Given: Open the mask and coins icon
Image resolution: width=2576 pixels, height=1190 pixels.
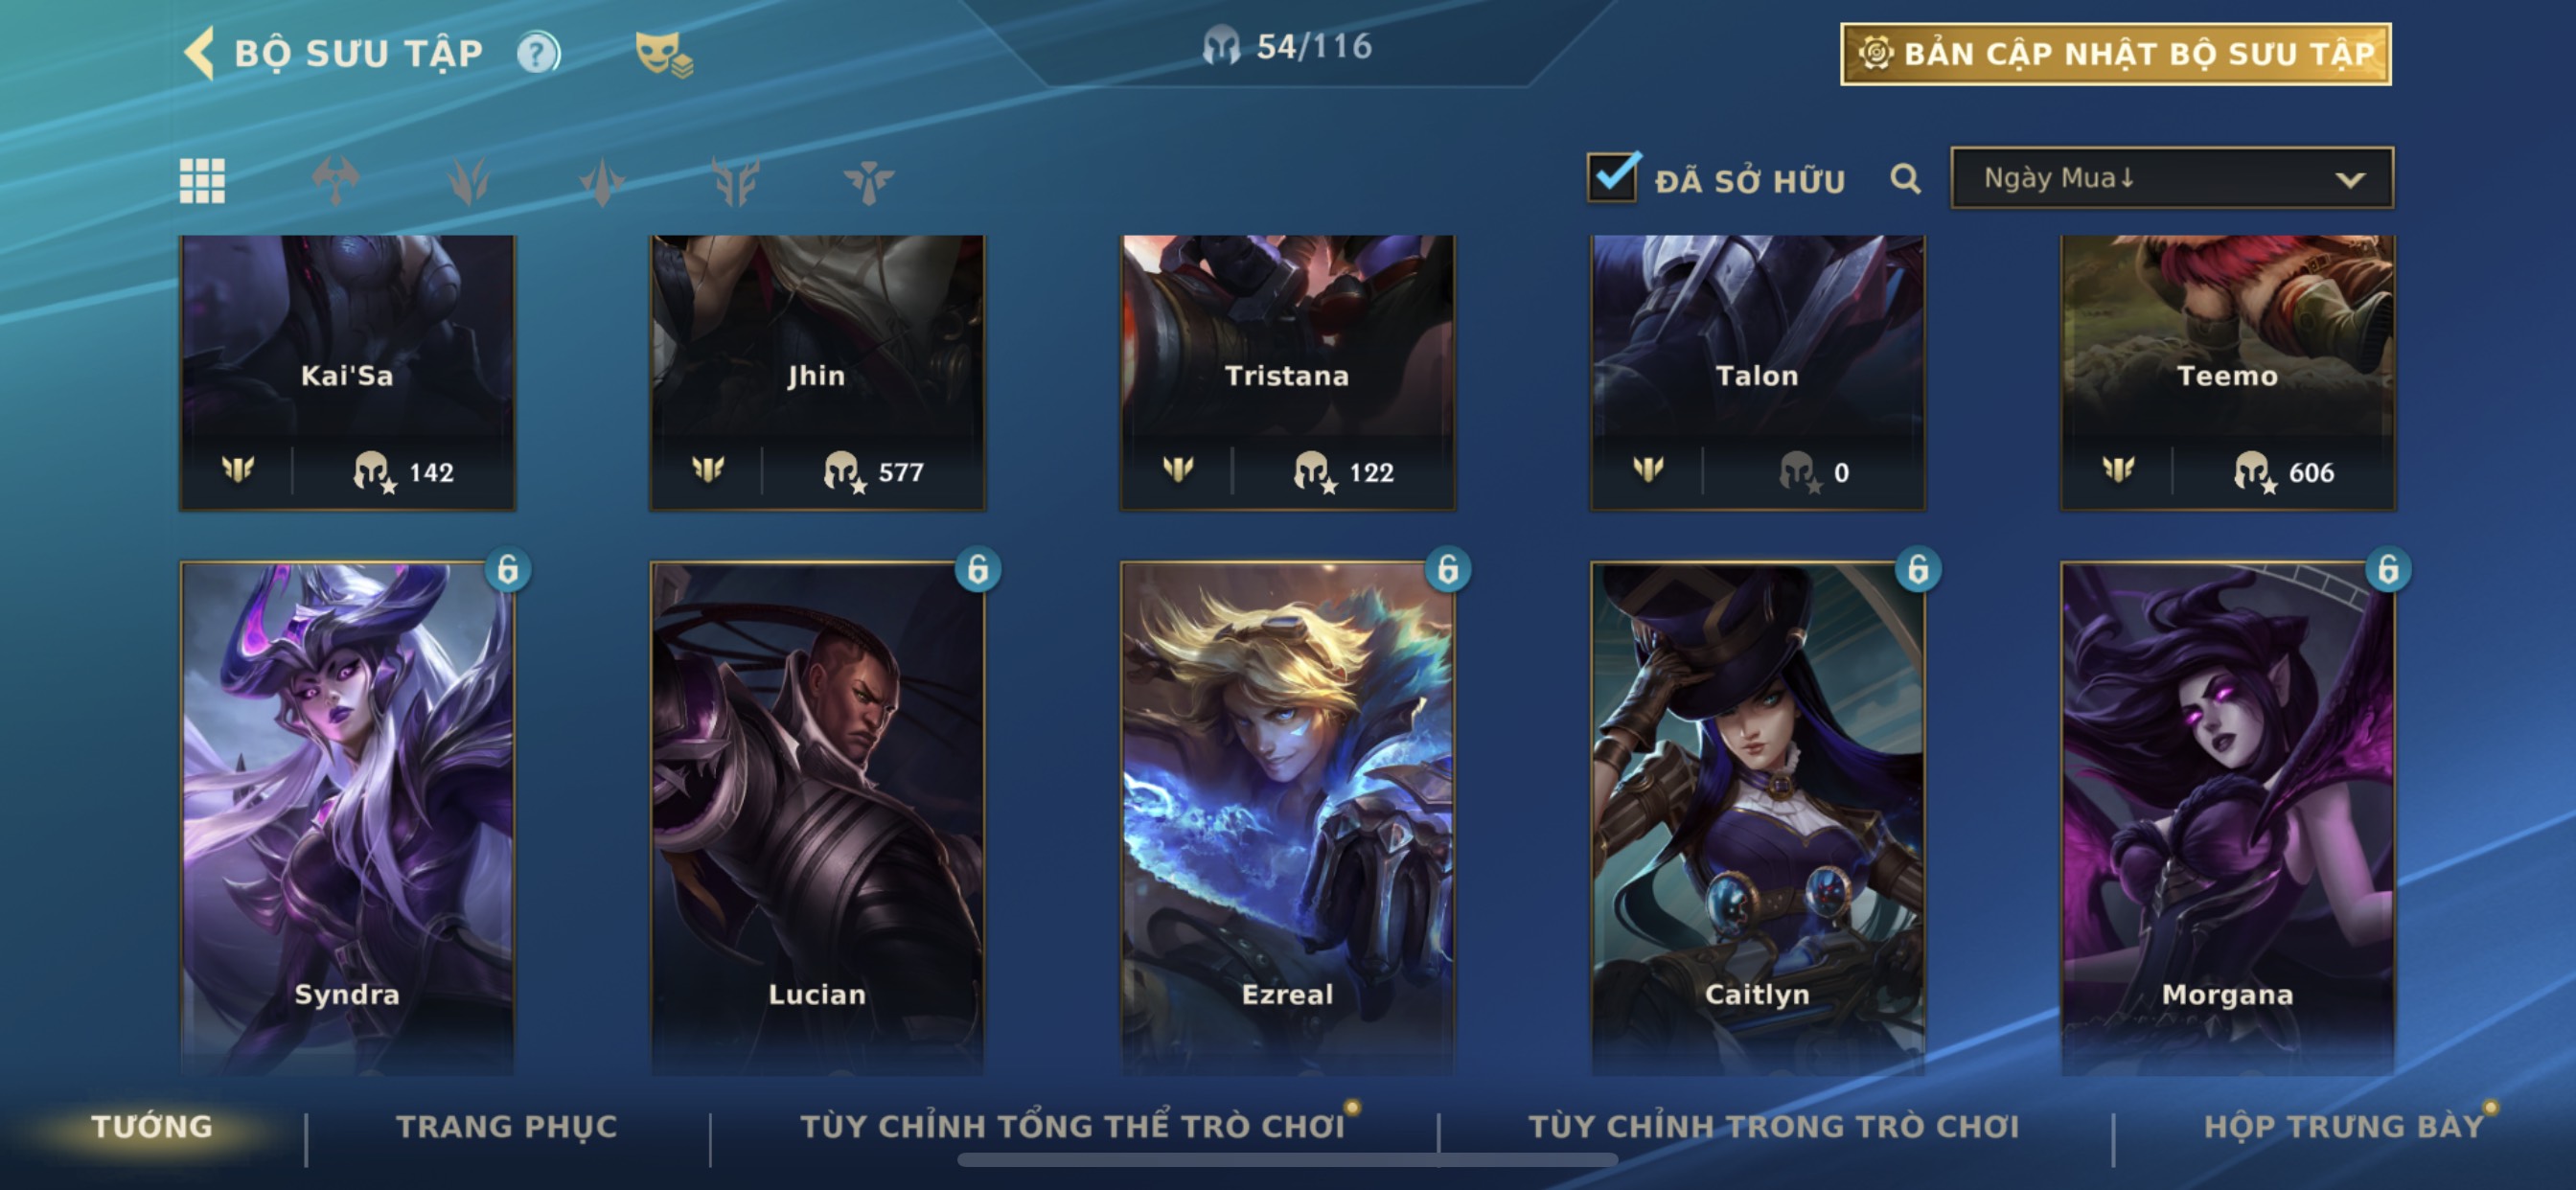Looking at the screenshot, I should point(663,54).
